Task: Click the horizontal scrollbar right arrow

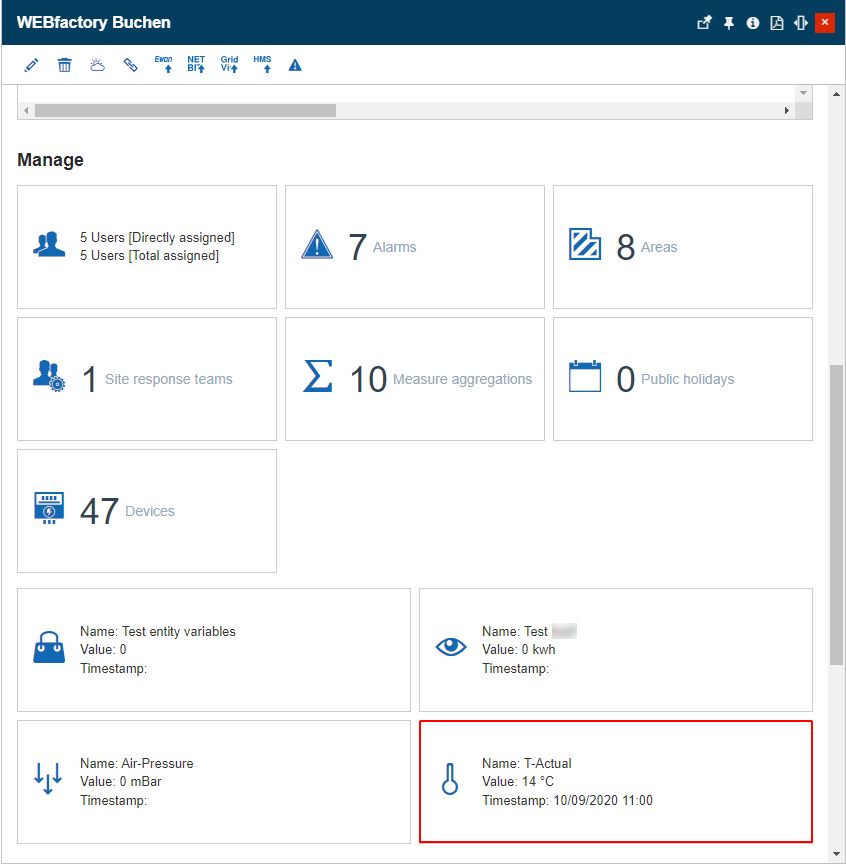Action: click(x=787, y=111)
